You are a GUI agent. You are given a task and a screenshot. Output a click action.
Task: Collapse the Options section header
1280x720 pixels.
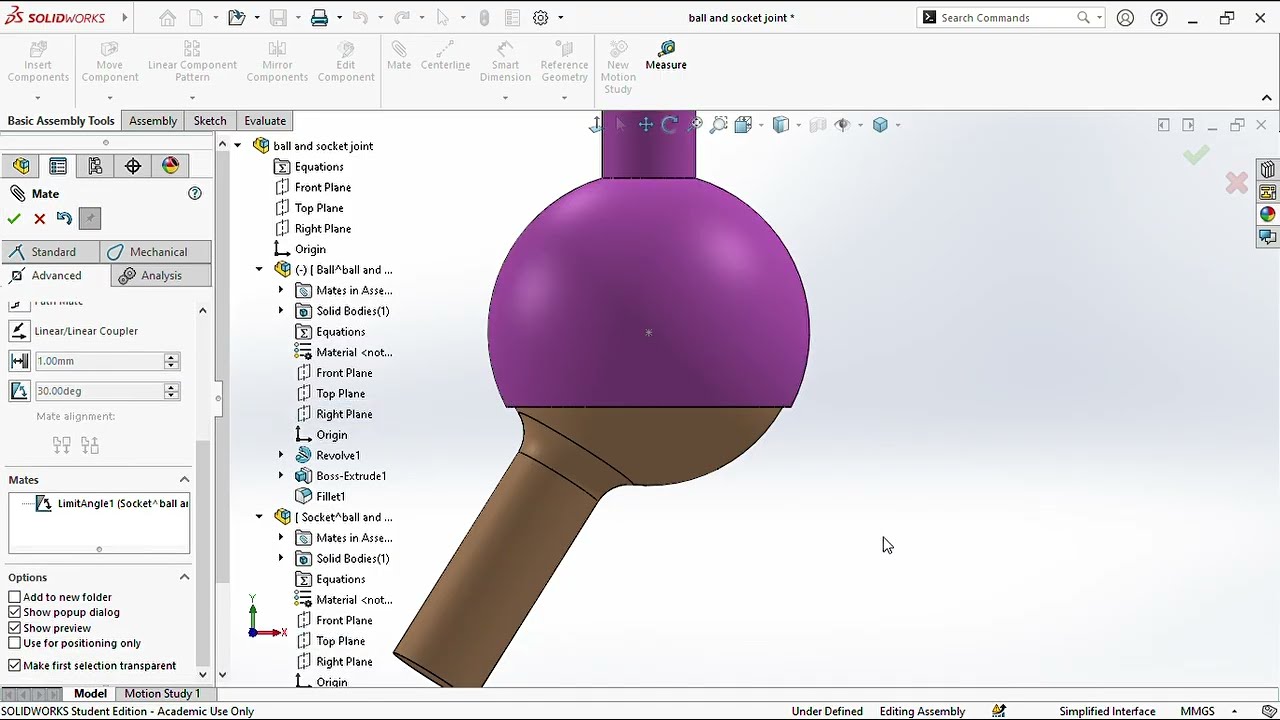pyautogui.click(x=184, y=577)
